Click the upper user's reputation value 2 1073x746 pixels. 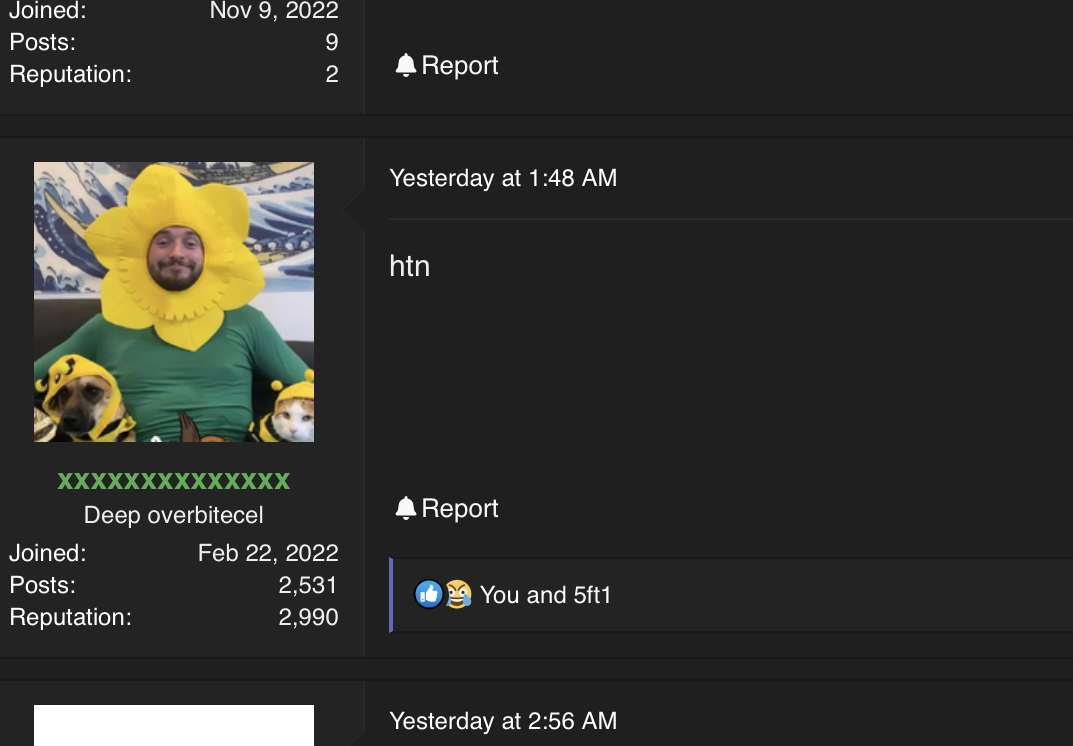332,74
